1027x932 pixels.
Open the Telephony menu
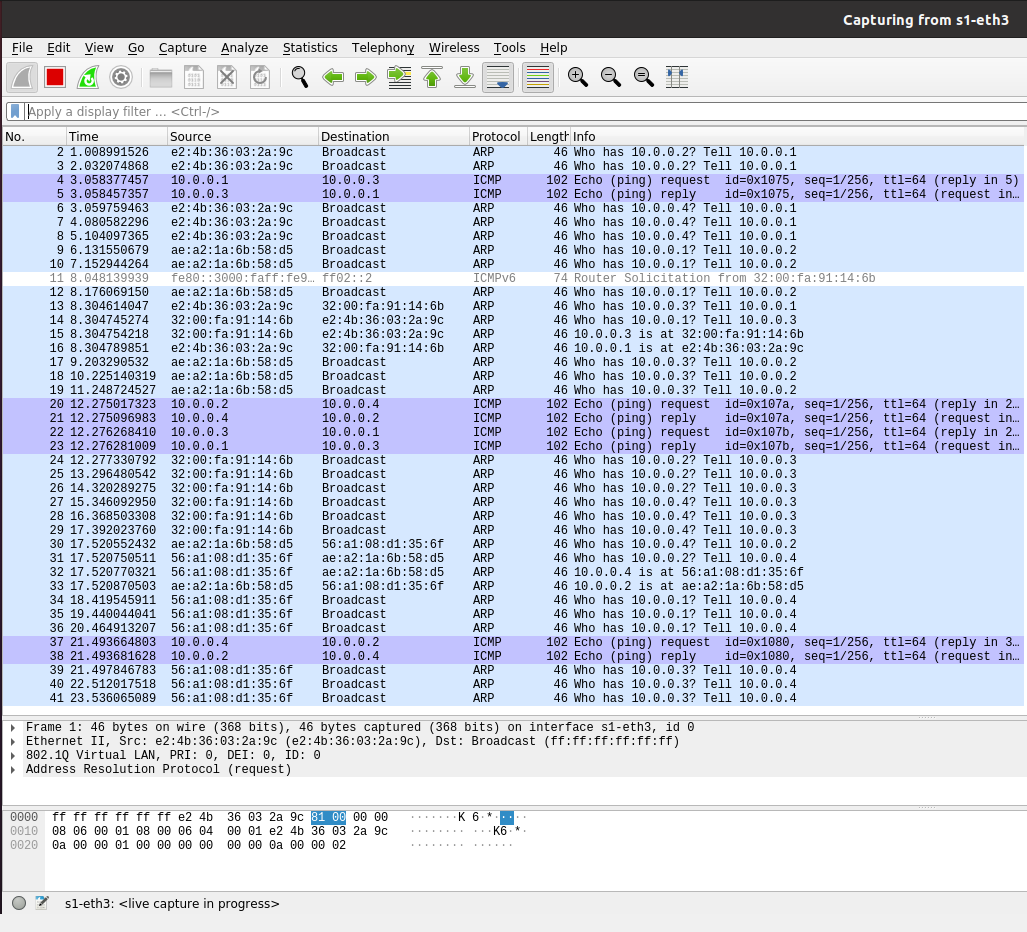383,48
